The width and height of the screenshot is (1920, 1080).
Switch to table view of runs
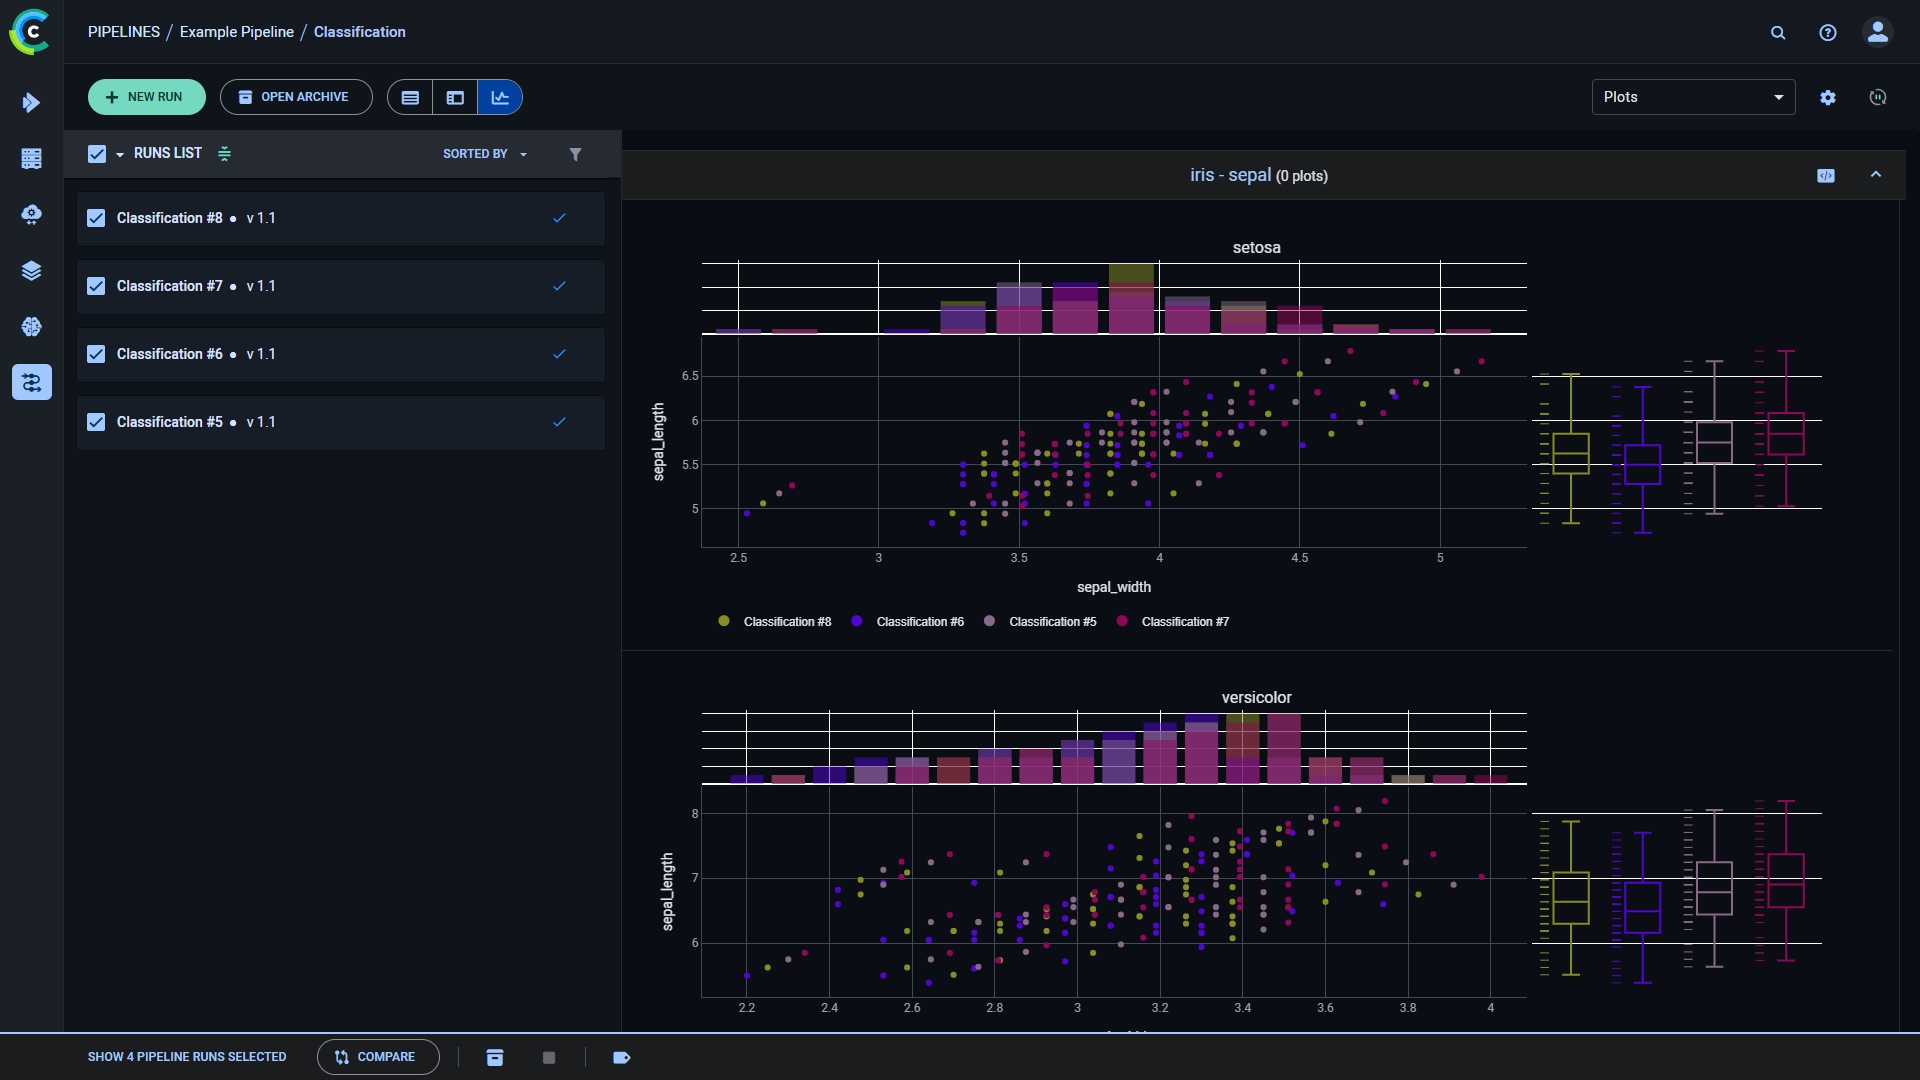(410, 97)
